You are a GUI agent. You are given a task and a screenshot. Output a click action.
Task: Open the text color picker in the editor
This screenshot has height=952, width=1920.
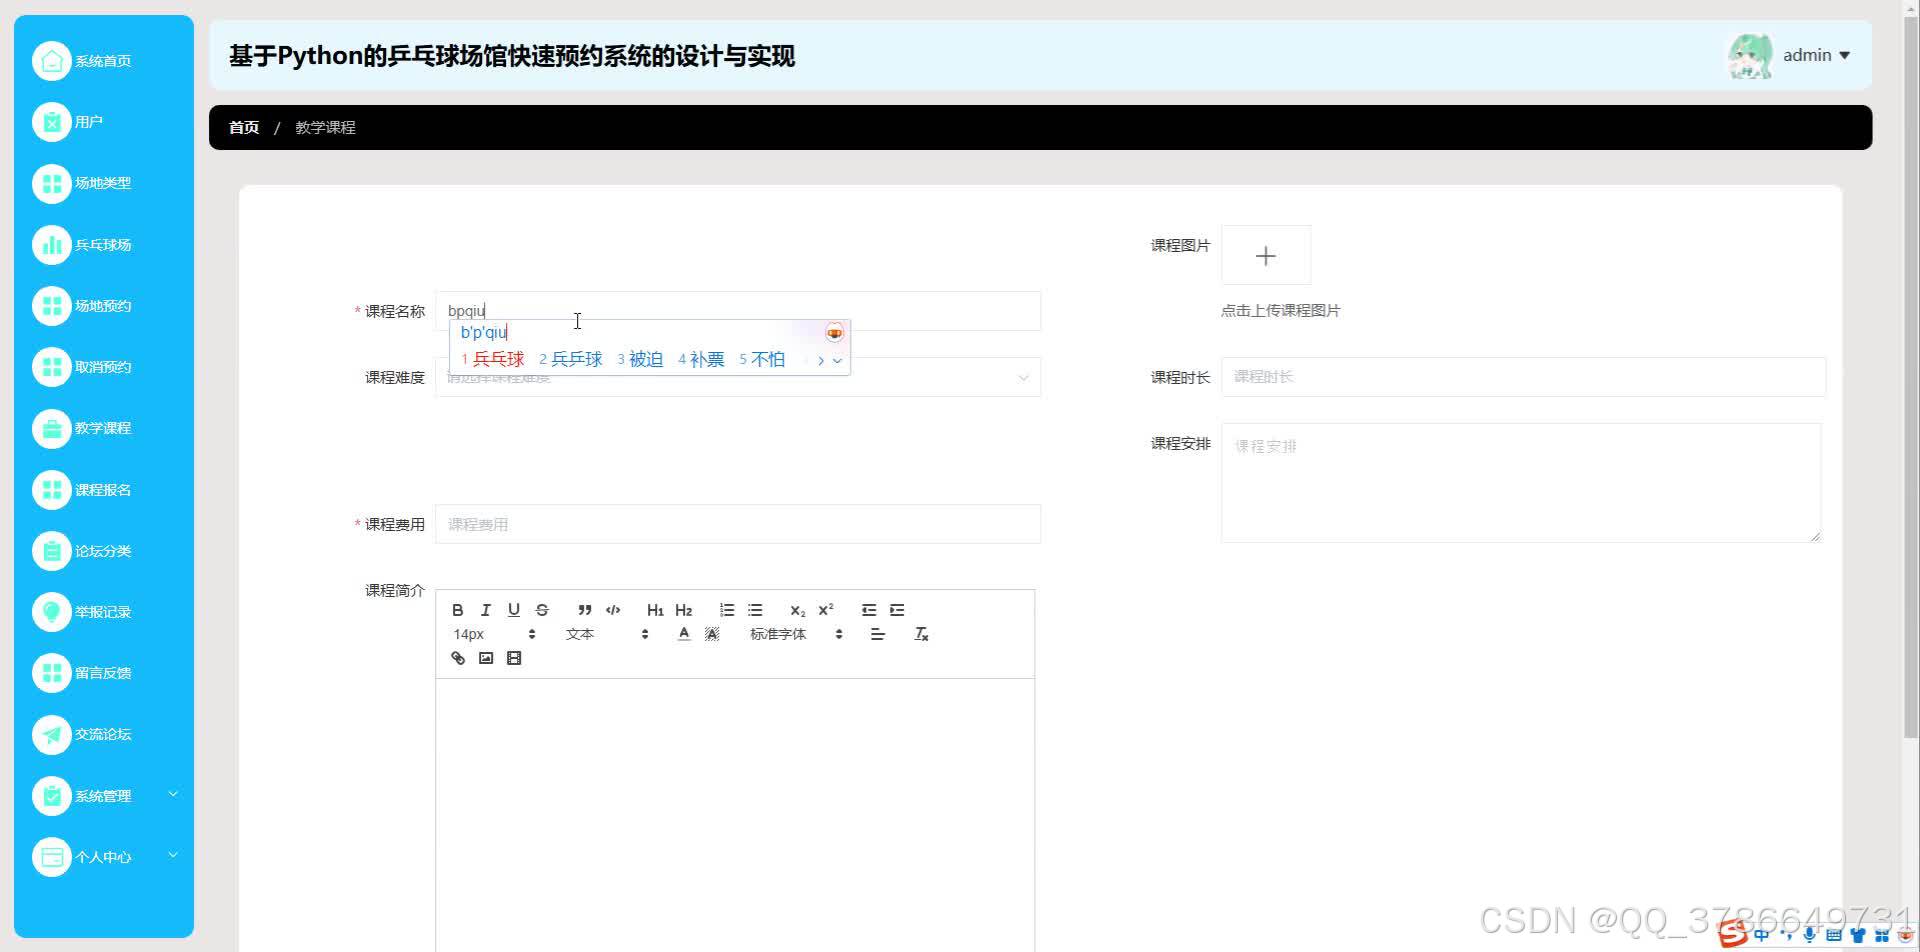tap(684, 633)
